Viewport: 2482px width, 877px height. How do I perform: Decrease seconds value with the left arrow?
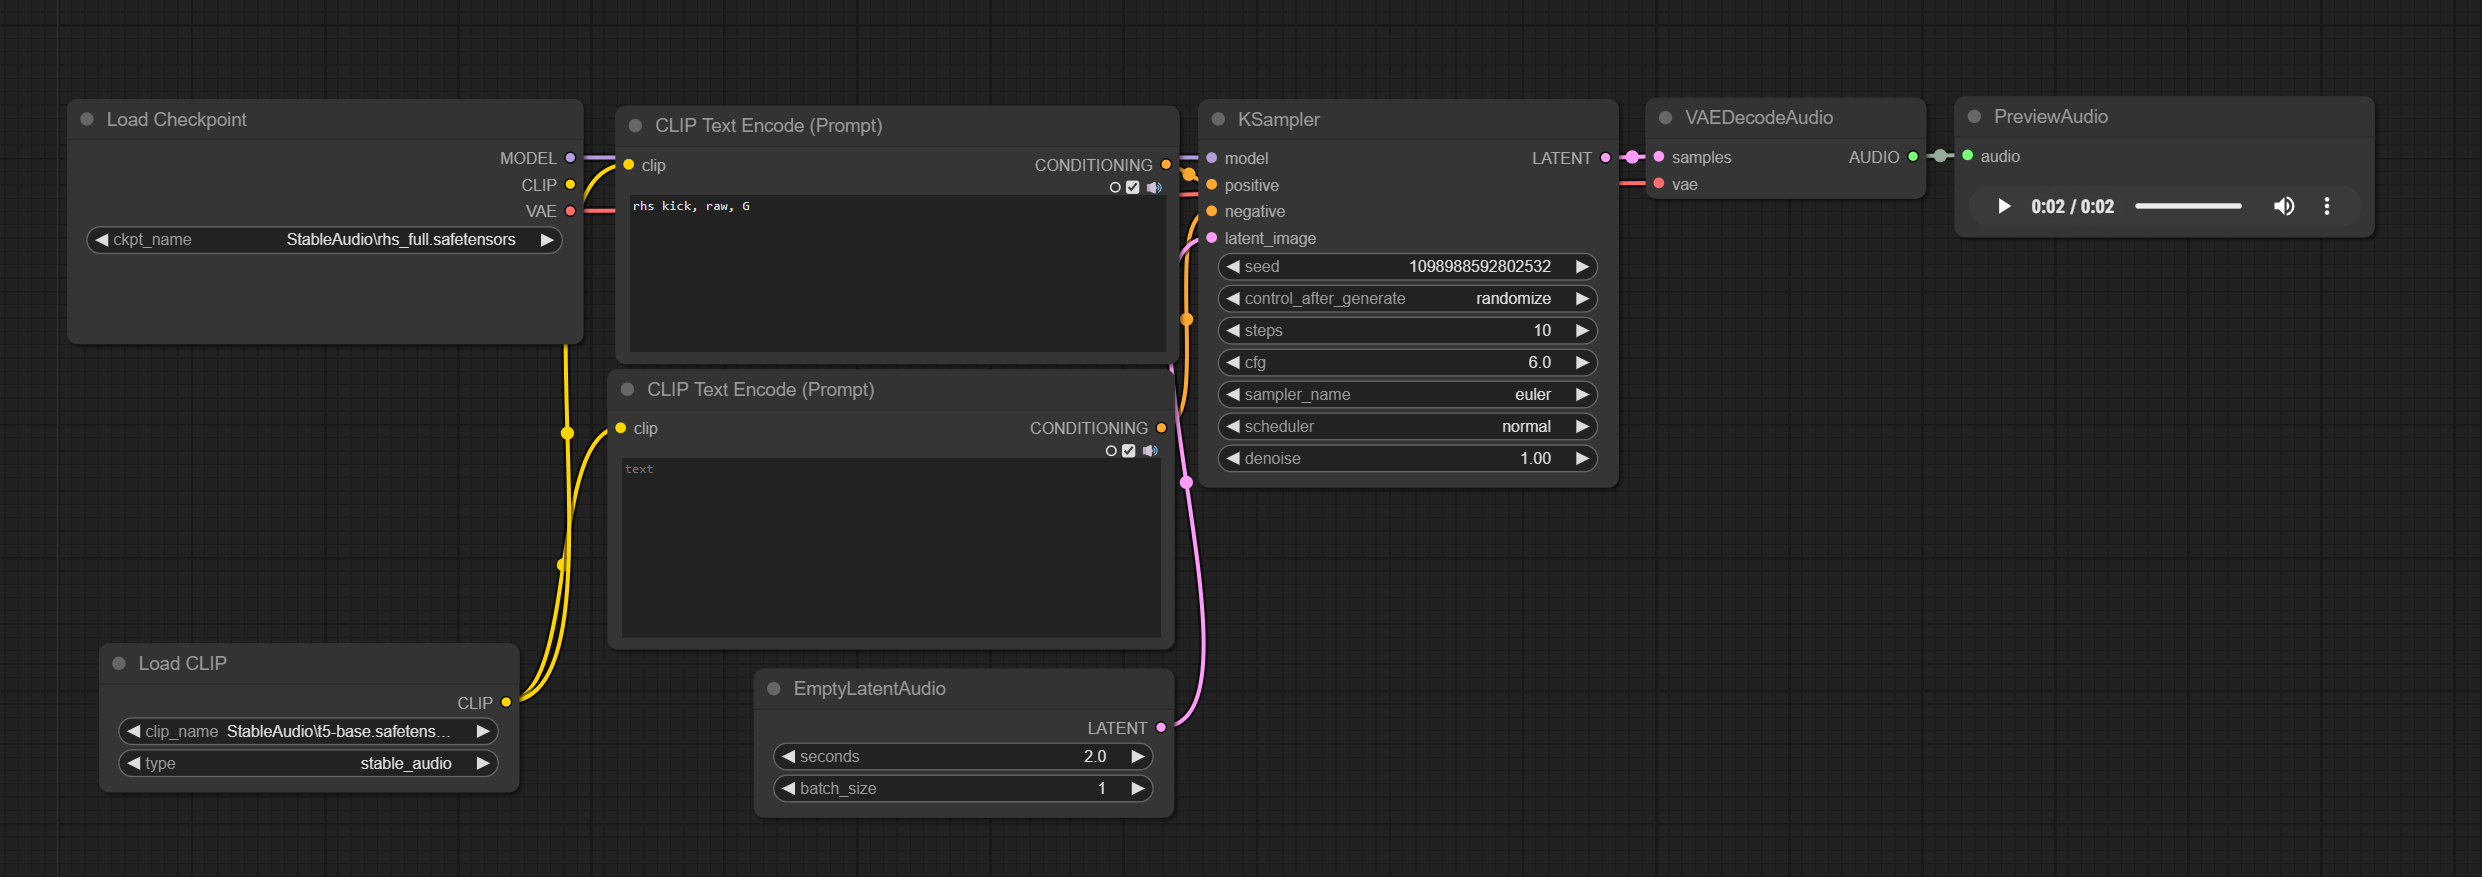click(789, 757)
